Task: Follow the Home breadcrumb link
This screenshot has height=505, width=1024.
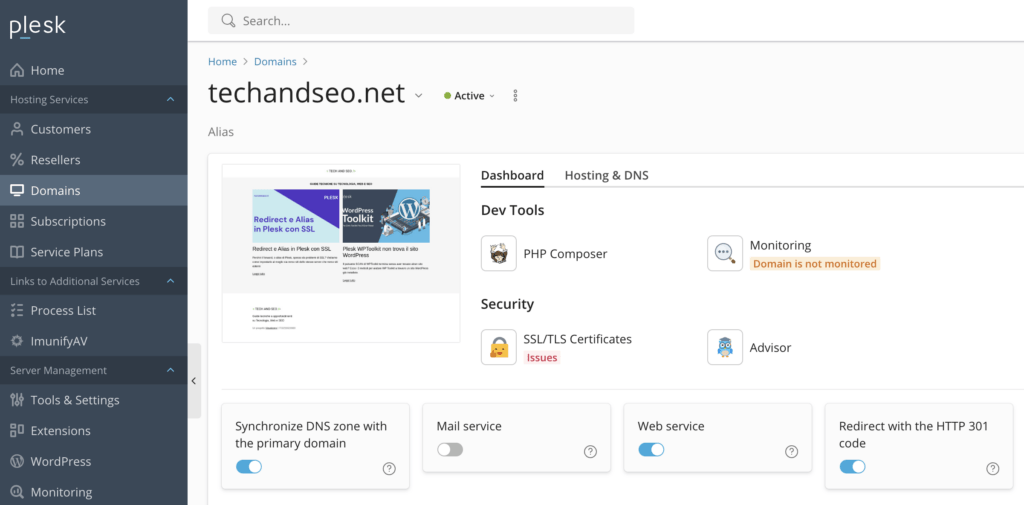Action: pyautogui.click(x=222, y=61)
